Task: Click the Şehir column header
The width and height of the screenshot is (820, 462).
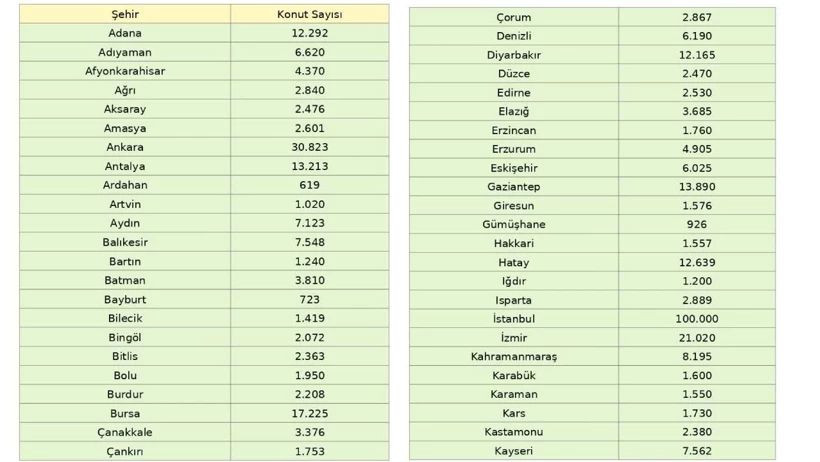Action: click(125, 14)
